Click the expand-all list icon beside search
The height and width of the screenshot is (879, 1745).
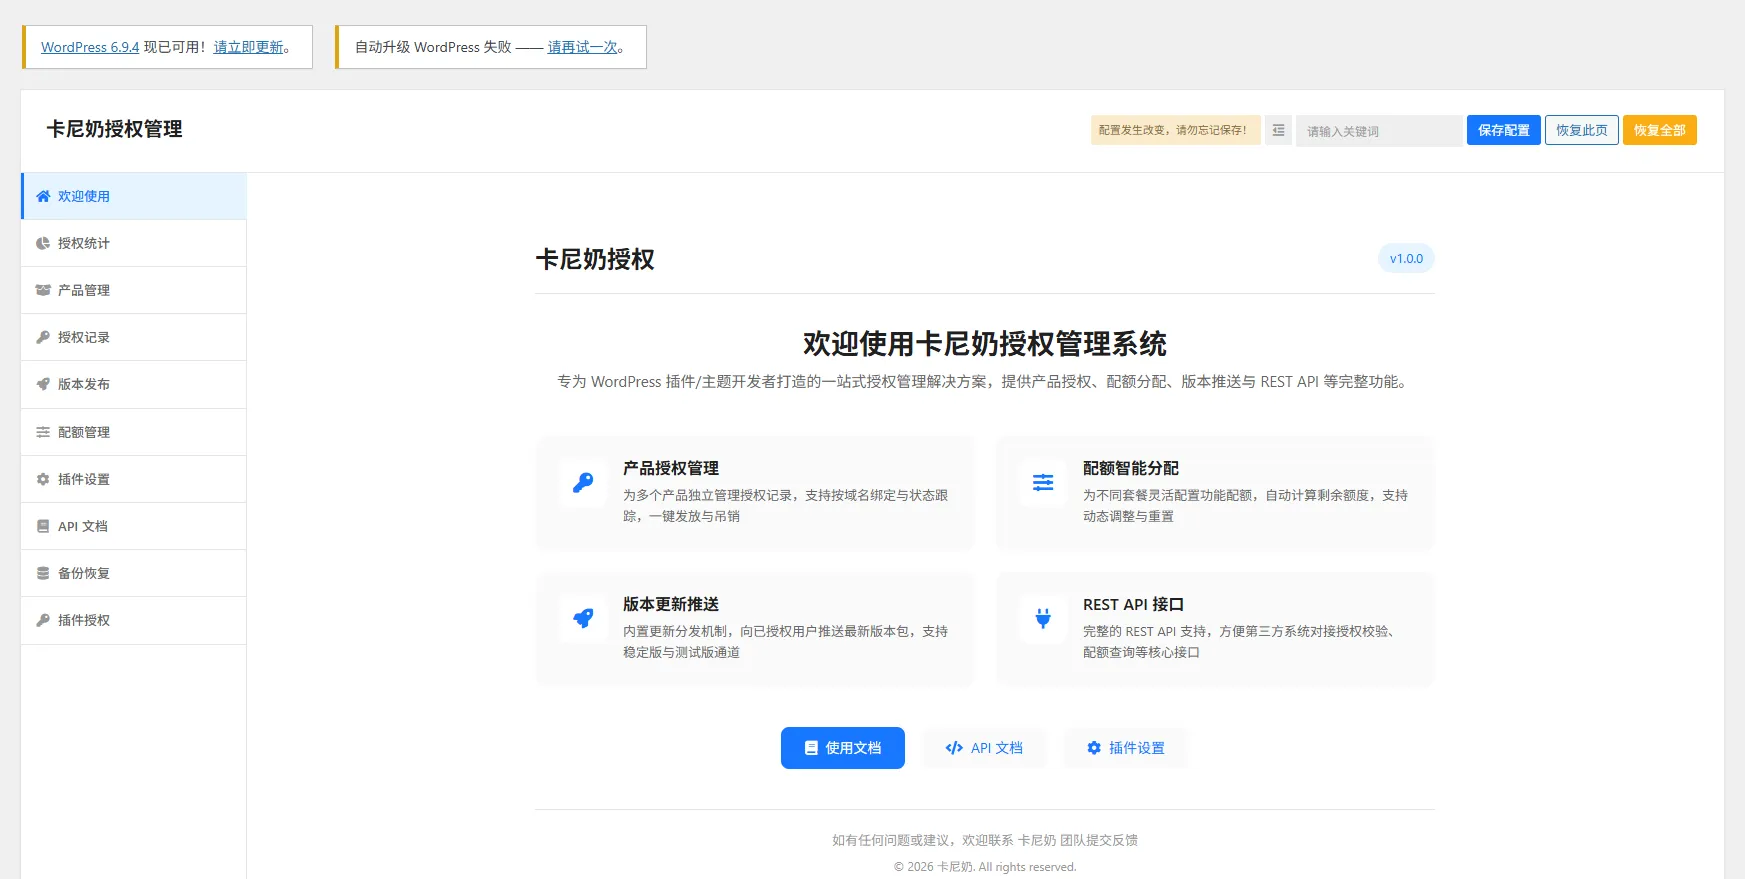tap(1278, 131)
